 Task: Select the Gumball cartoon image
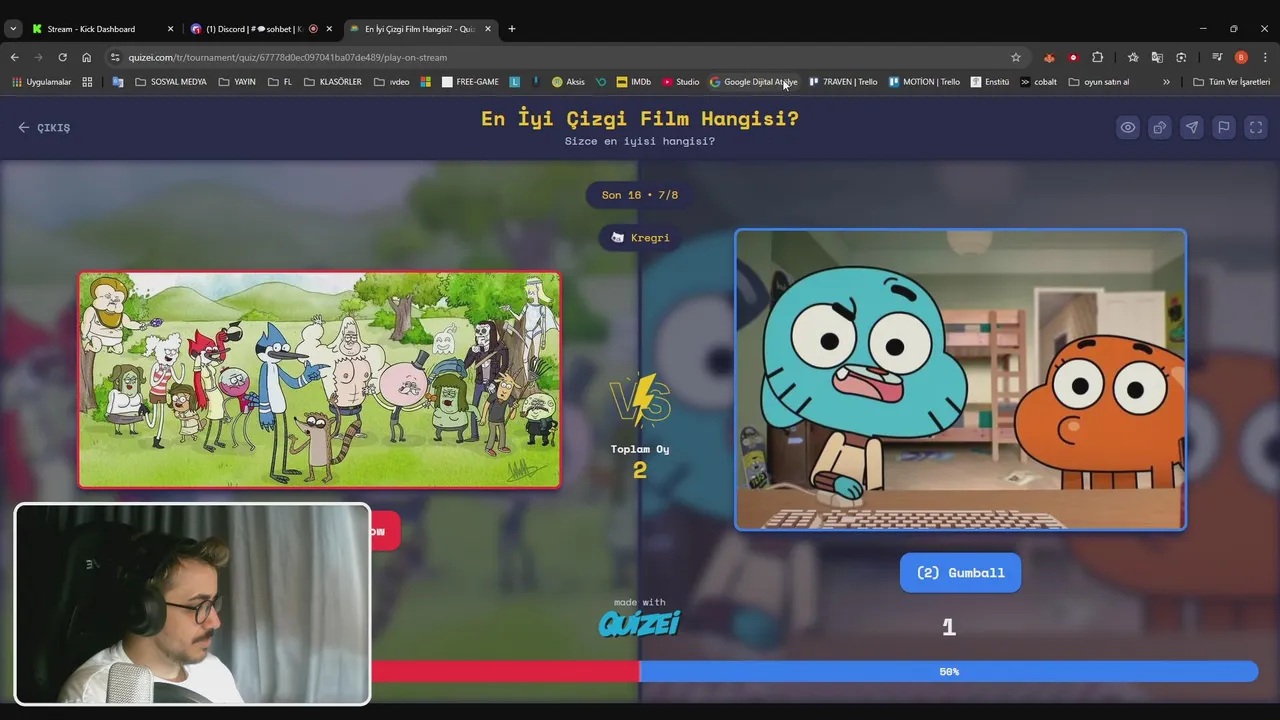pos(960,379)
